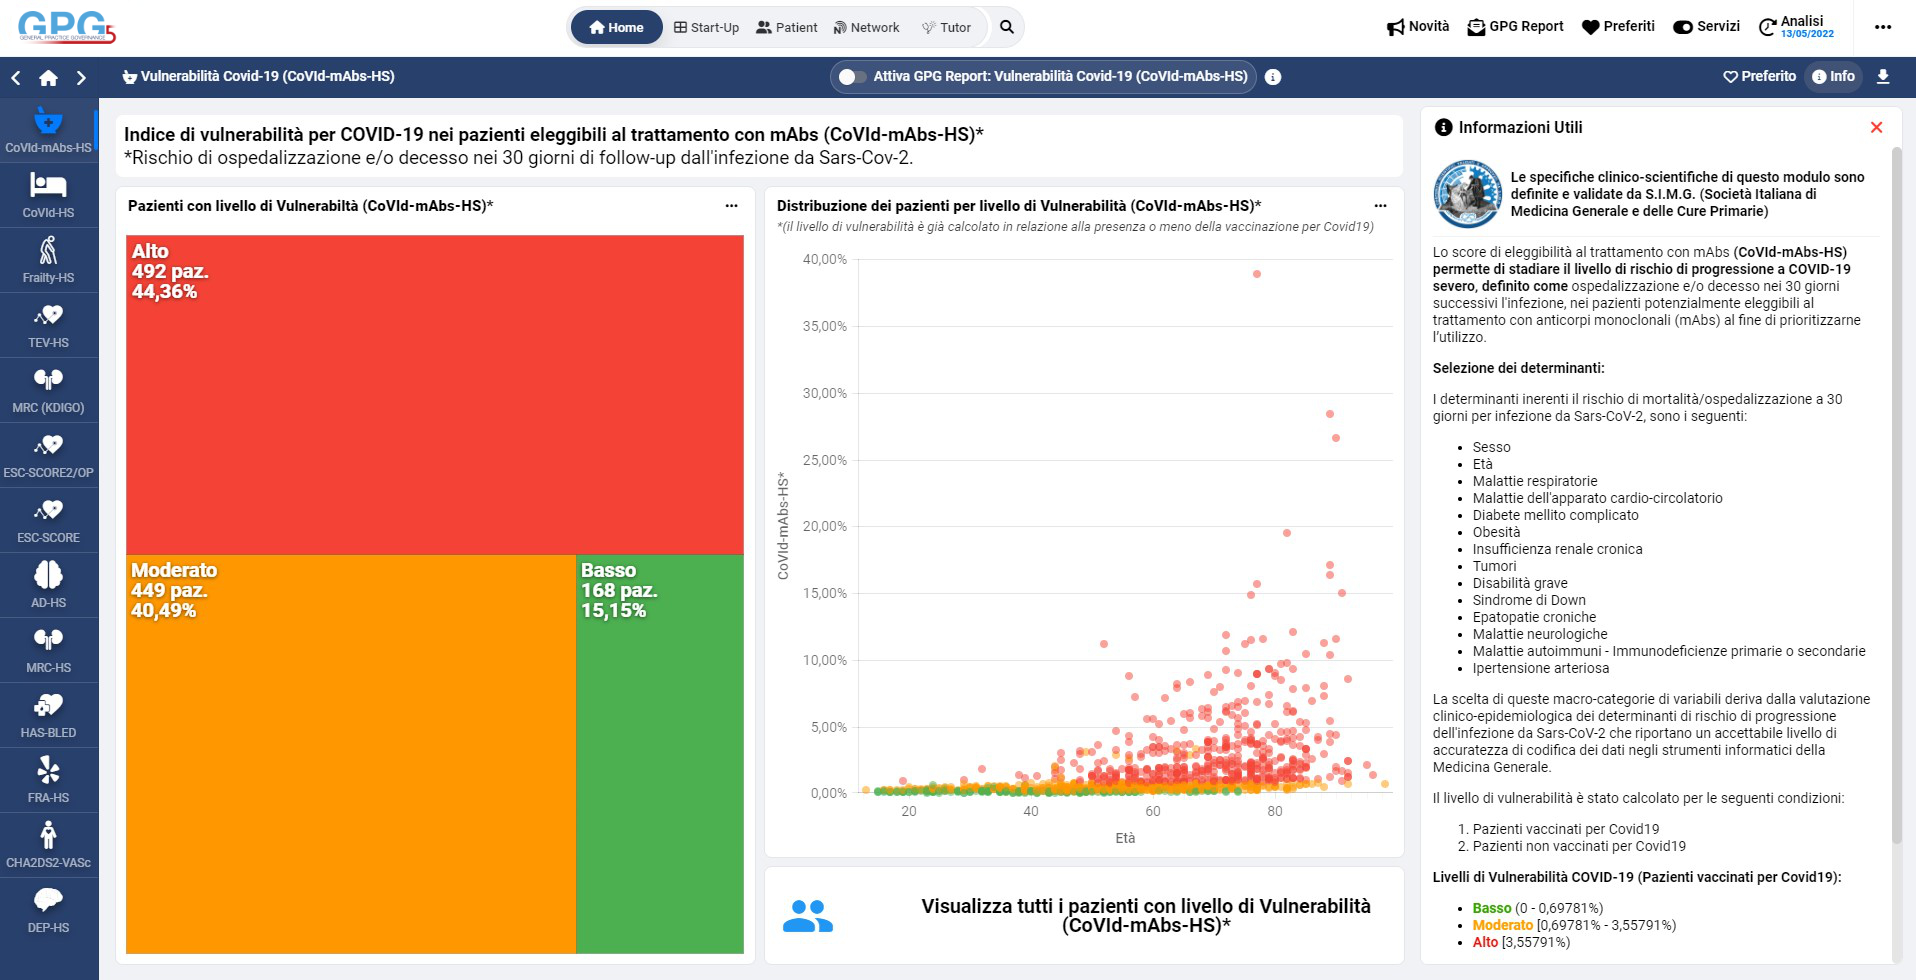Viewport: 1916px width, 980px height.
Task: Select the FRA-HS sidebar icon
Action: [48, 780]
